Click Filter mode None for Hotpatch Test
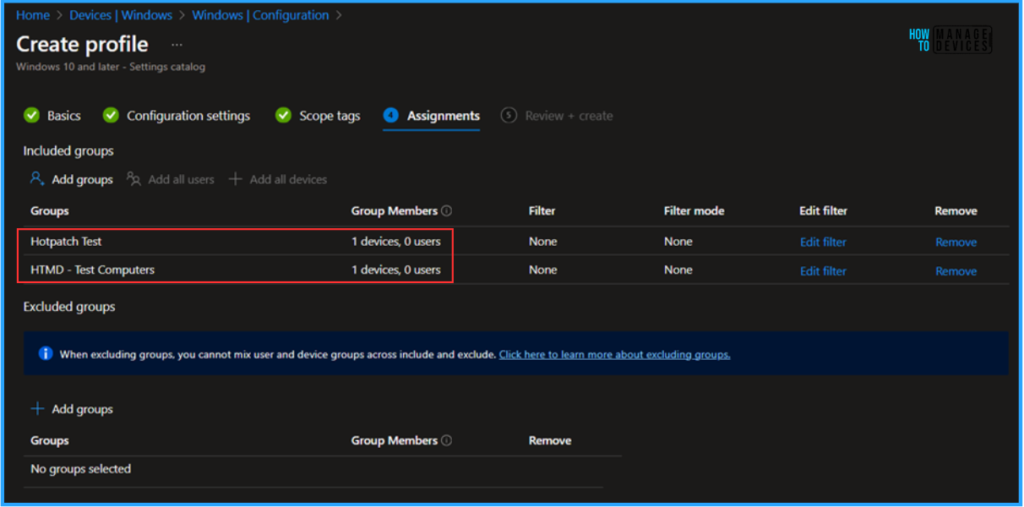The height and width of the screenshot is (507, 1024). (678, 241)
